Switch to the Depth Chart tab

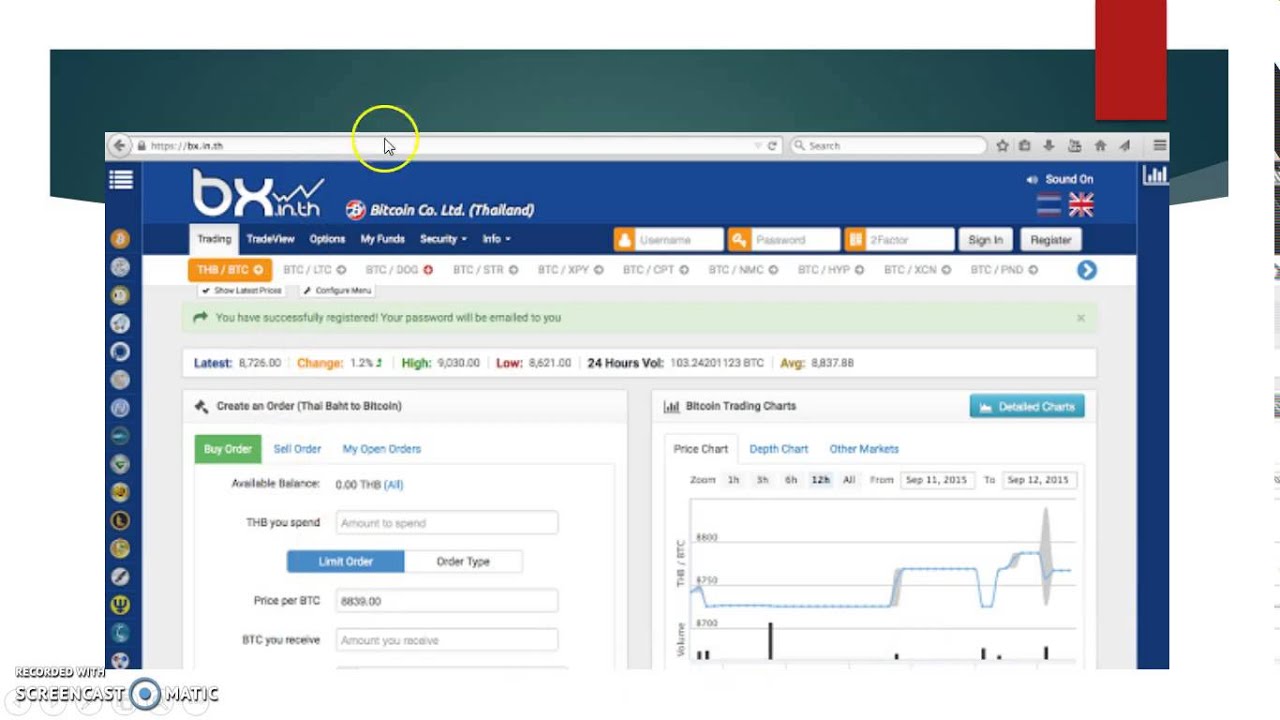coord(779,449)
